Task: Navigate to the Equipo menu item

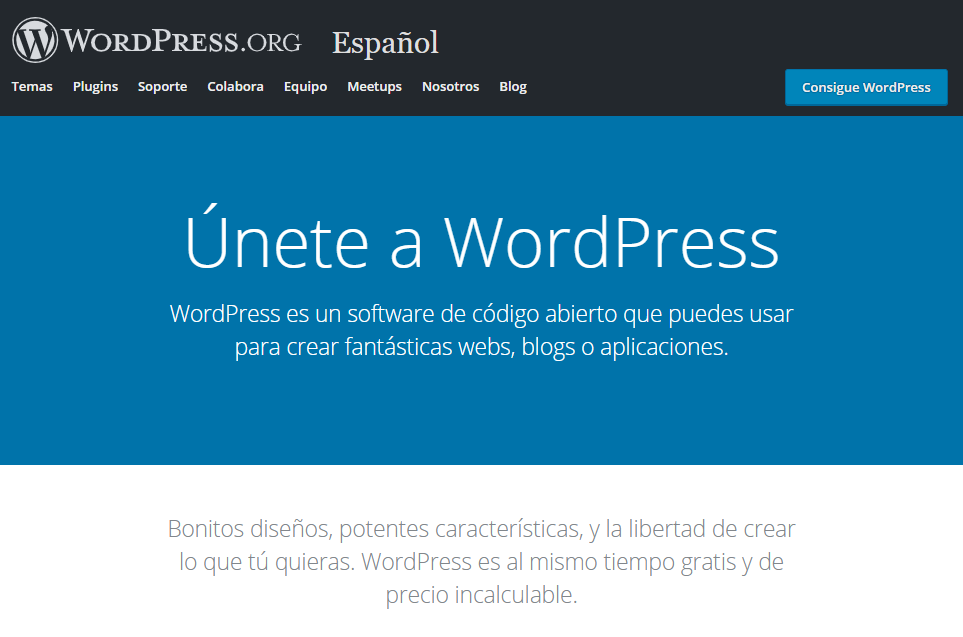Action: [x=305, y=87]
